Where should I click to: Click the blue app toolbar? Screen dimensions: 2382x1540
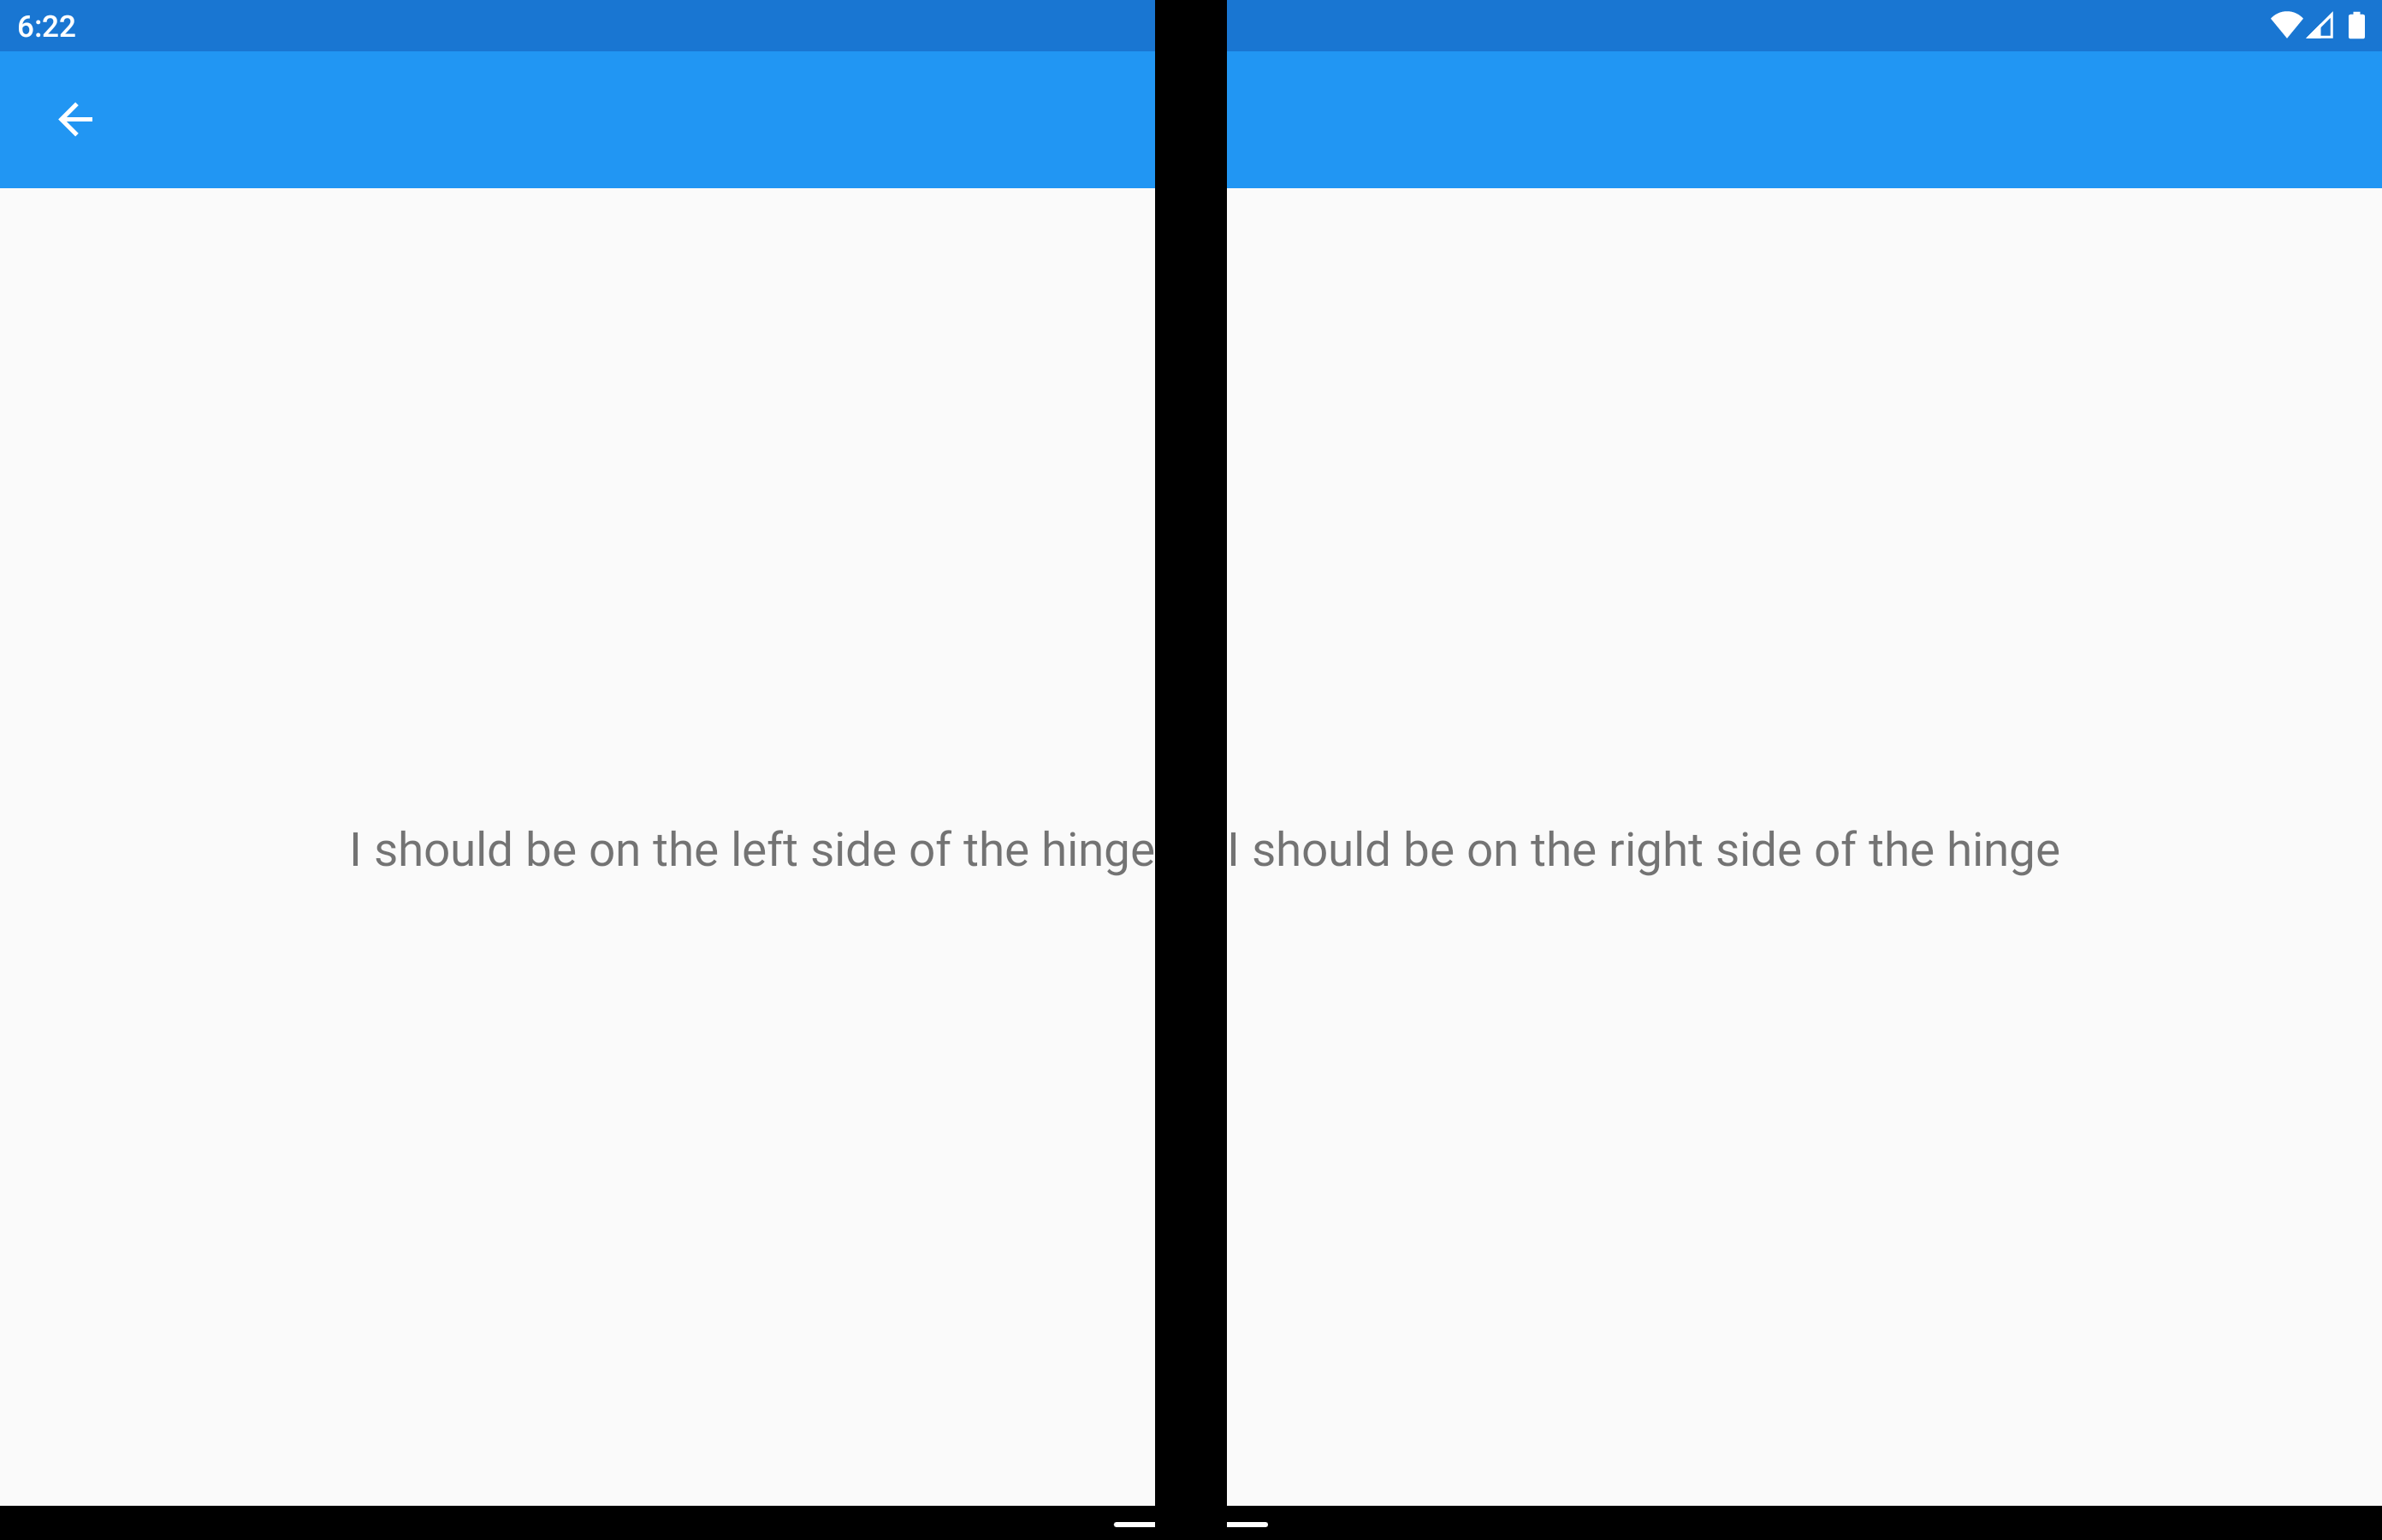pyautogui.click(x=1191, y=118)
